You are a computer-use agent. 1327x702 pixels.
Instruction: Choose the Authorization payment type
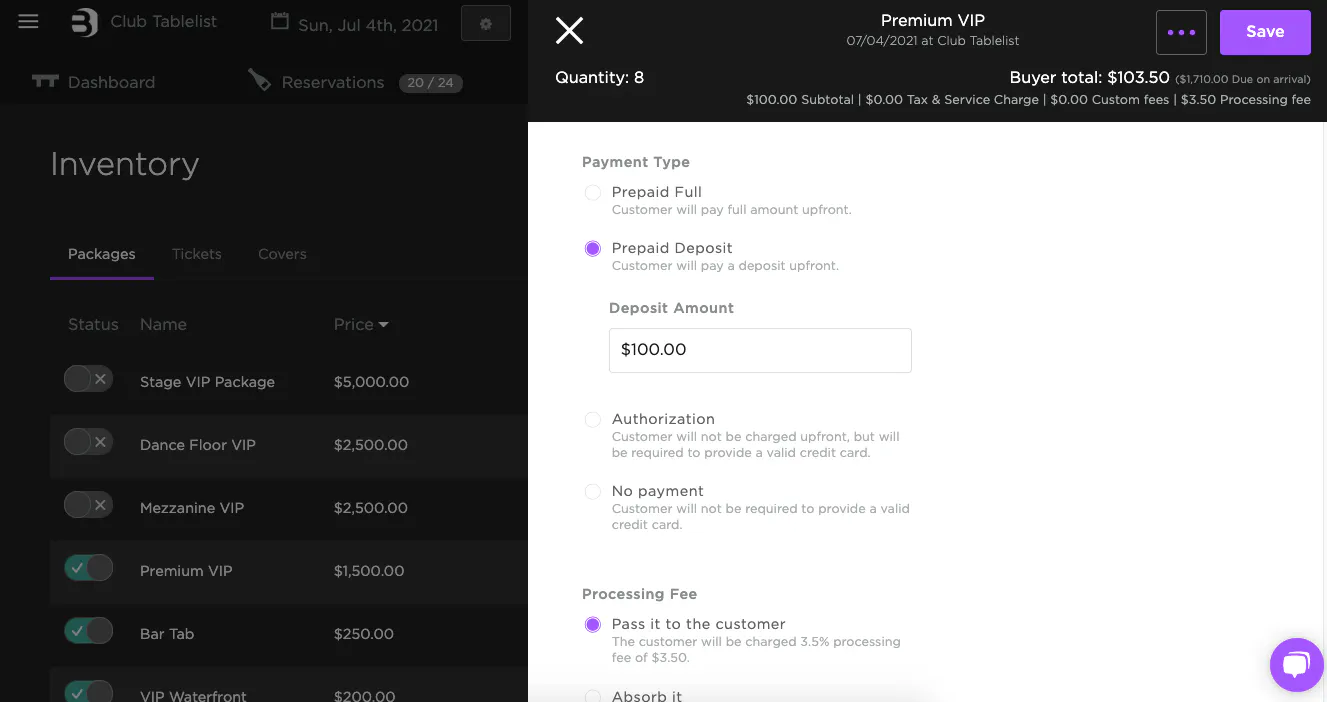tap(593, 420)
